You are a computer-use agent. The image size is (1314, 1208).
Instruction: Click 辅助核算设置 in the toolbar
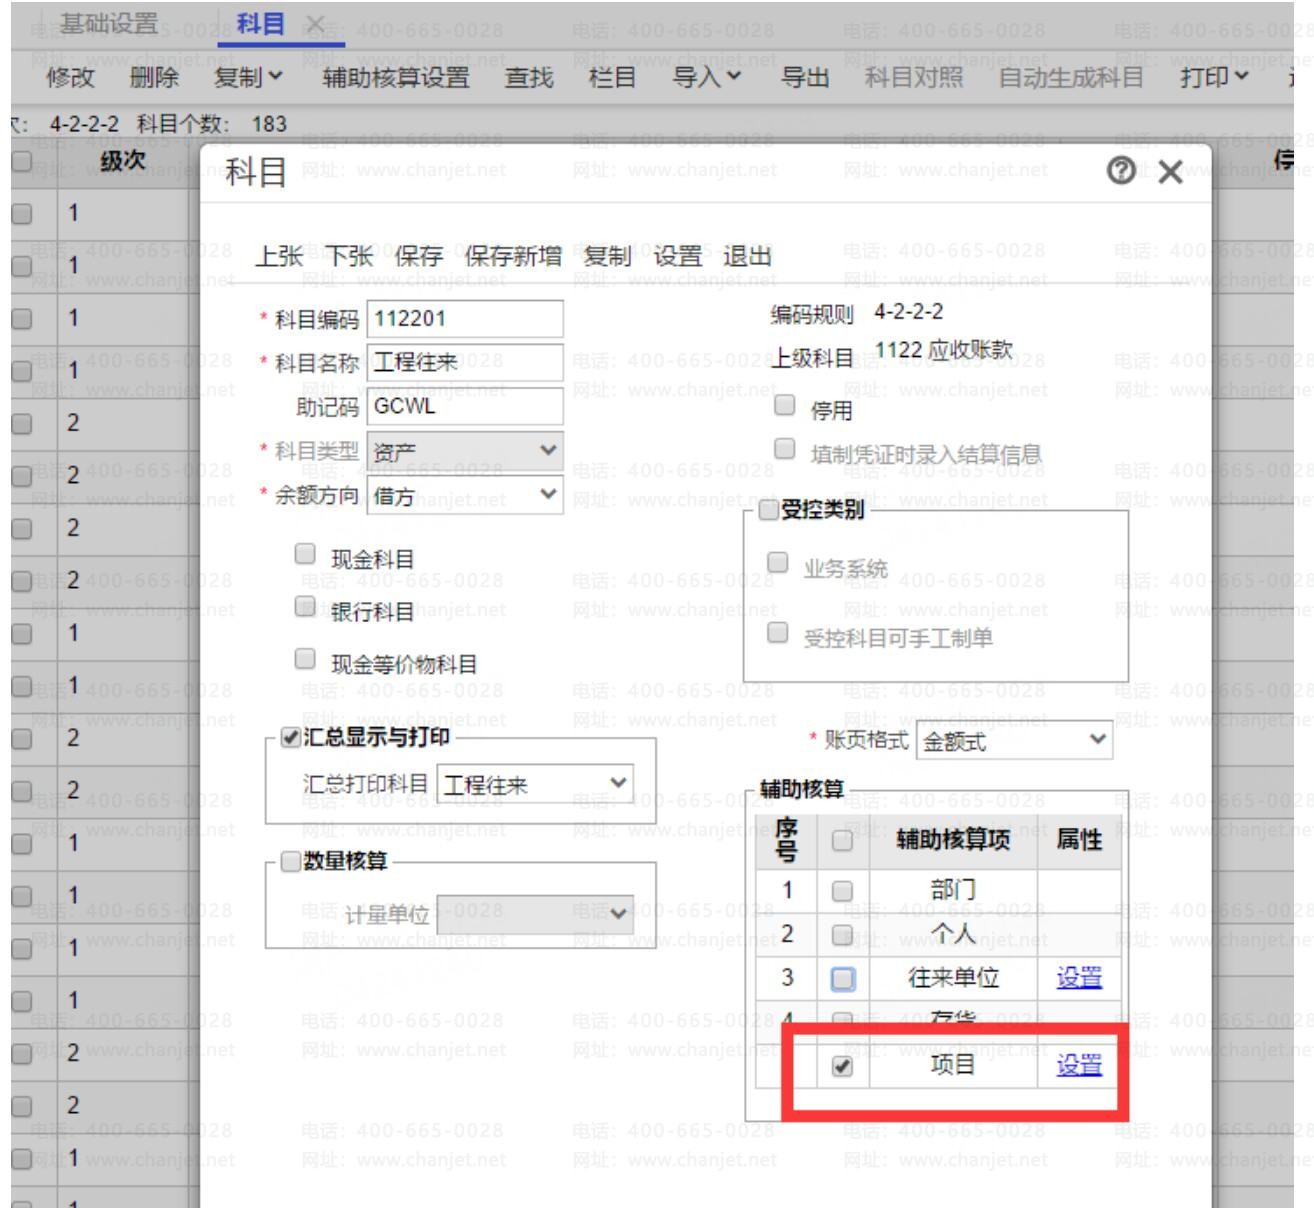click(395, 77)
